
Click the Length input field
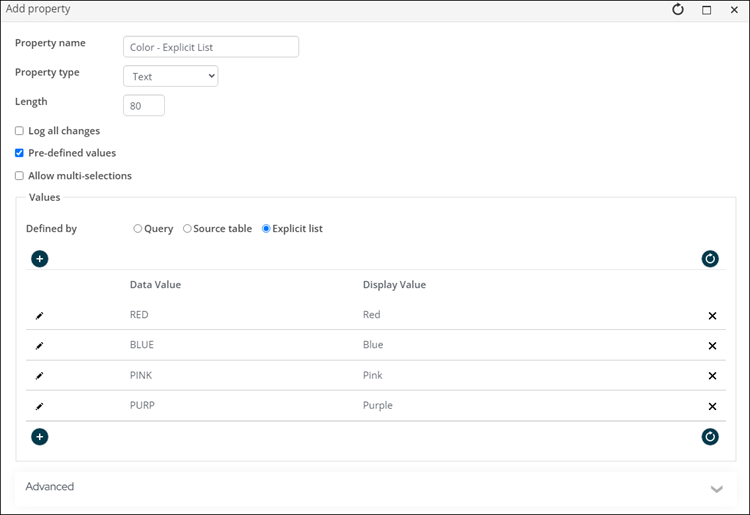click(144, 105)
